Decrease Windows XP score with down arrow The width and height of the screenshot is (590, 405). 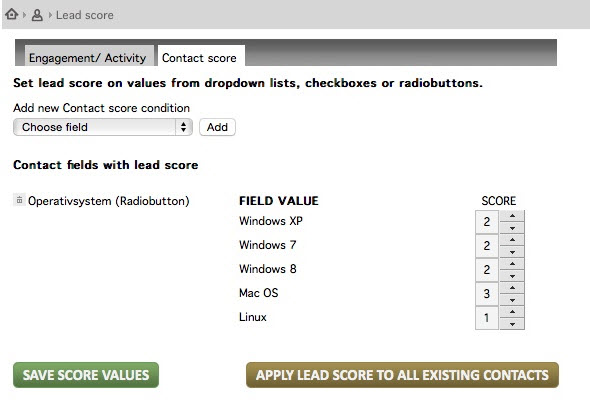[512, 228]
